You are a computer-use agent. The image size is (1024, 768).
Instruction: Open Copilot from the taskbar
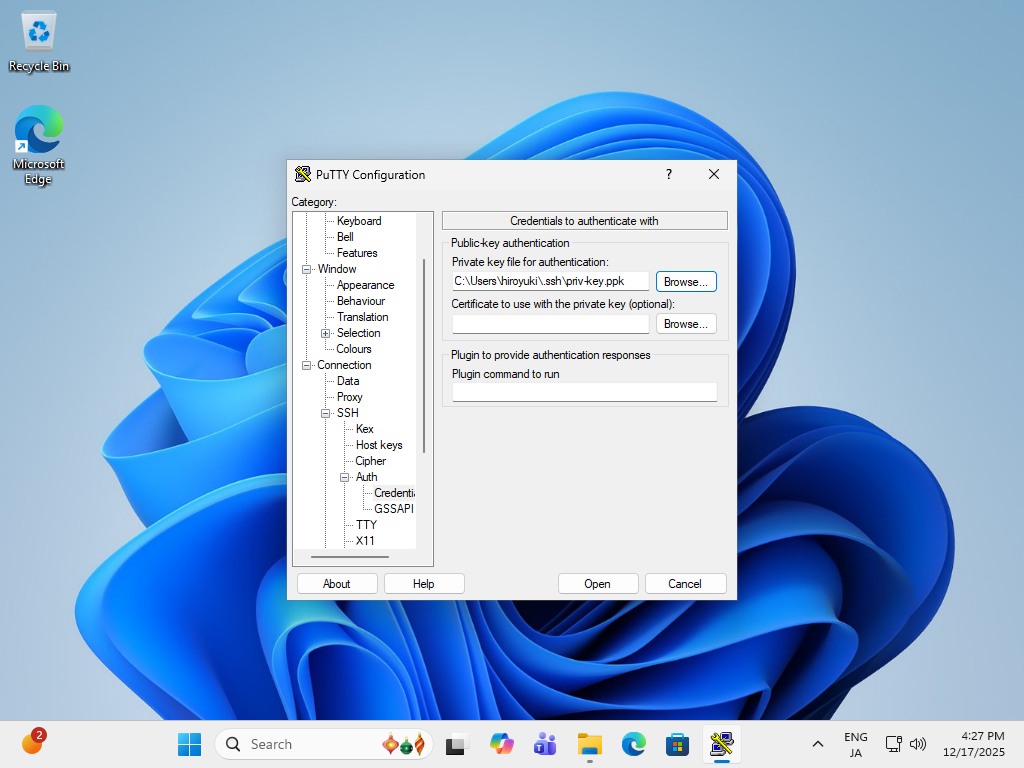(501, 744)
